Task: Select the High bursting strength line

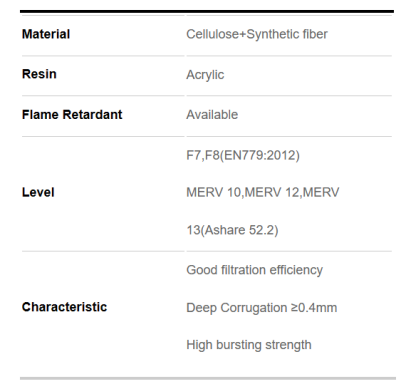Action: point(249,345)
